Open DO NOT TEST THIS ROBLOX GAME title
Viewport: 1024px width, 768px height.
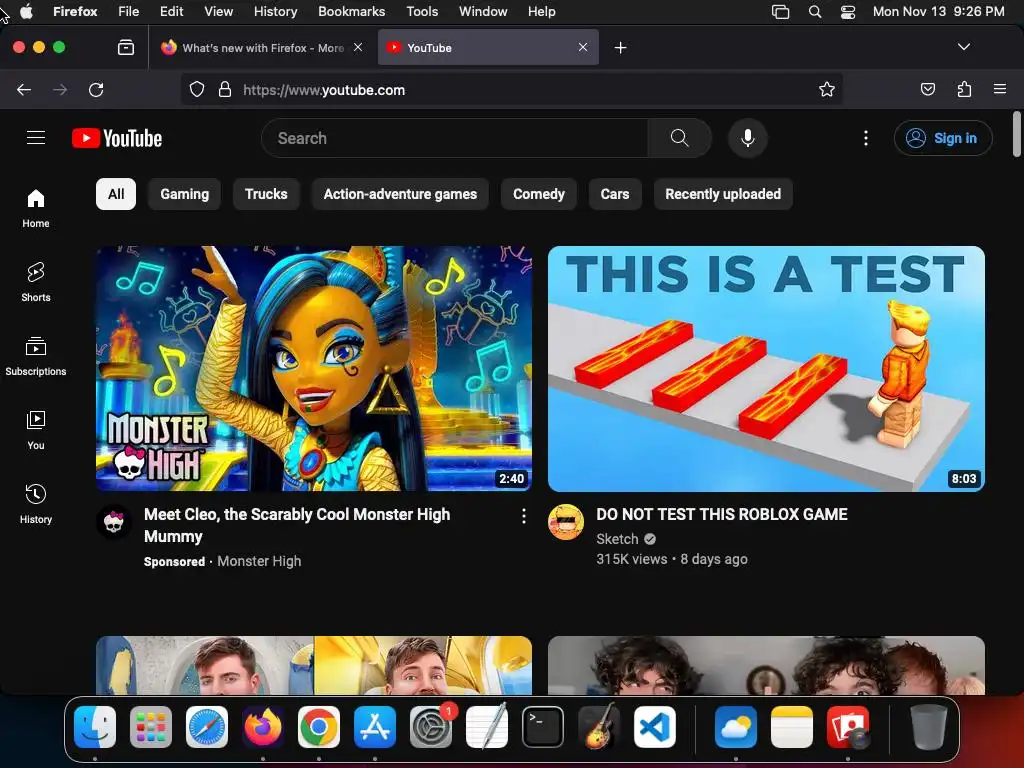click(x=722, y=515)
